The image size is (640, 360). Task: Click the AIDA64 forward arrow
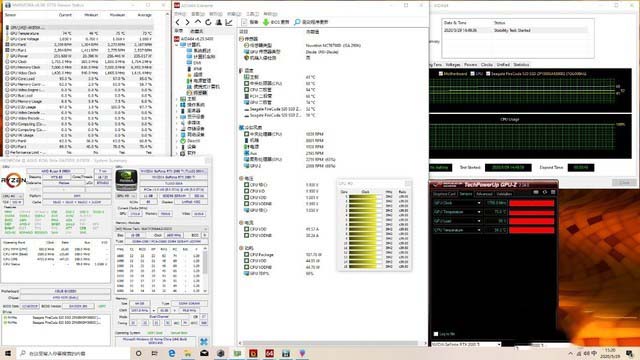tap(187, 22)
